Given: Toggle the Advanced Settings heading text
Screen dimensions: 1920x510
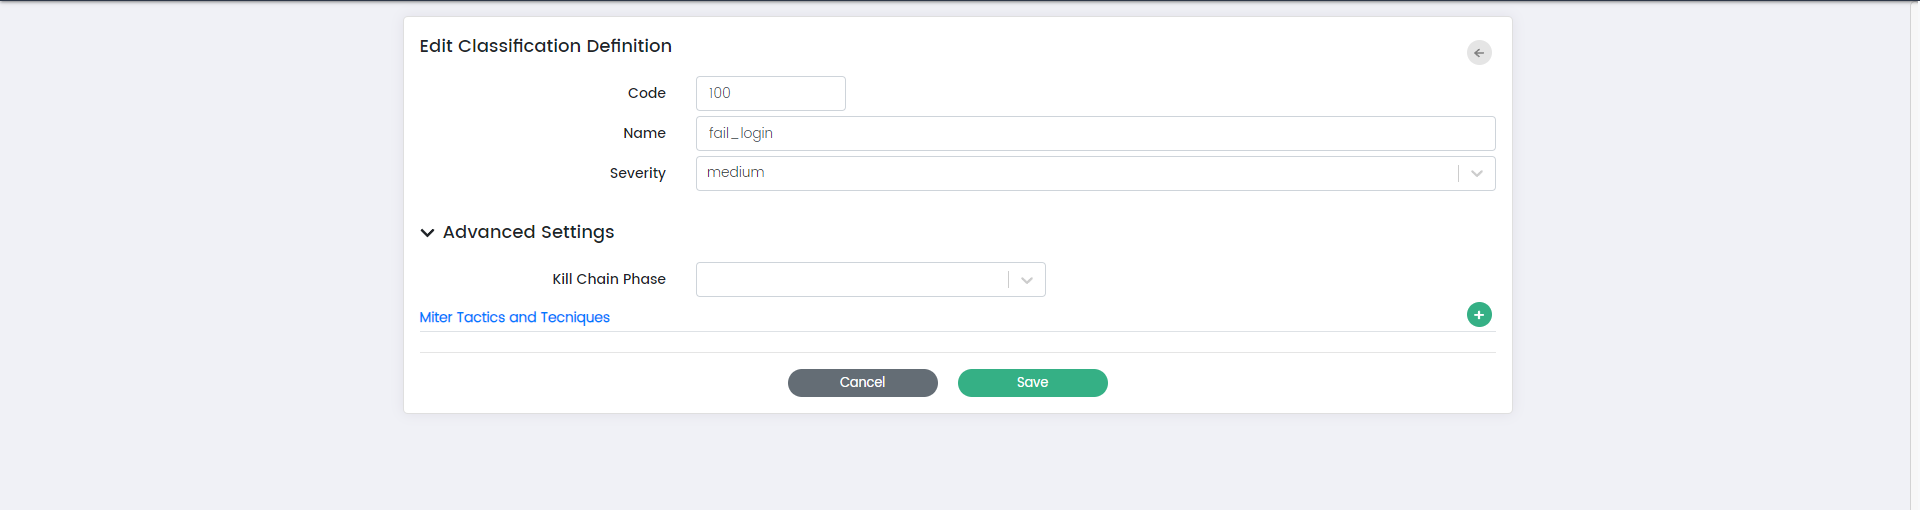Looking at the screenshot, I should [x=528, y=232].
